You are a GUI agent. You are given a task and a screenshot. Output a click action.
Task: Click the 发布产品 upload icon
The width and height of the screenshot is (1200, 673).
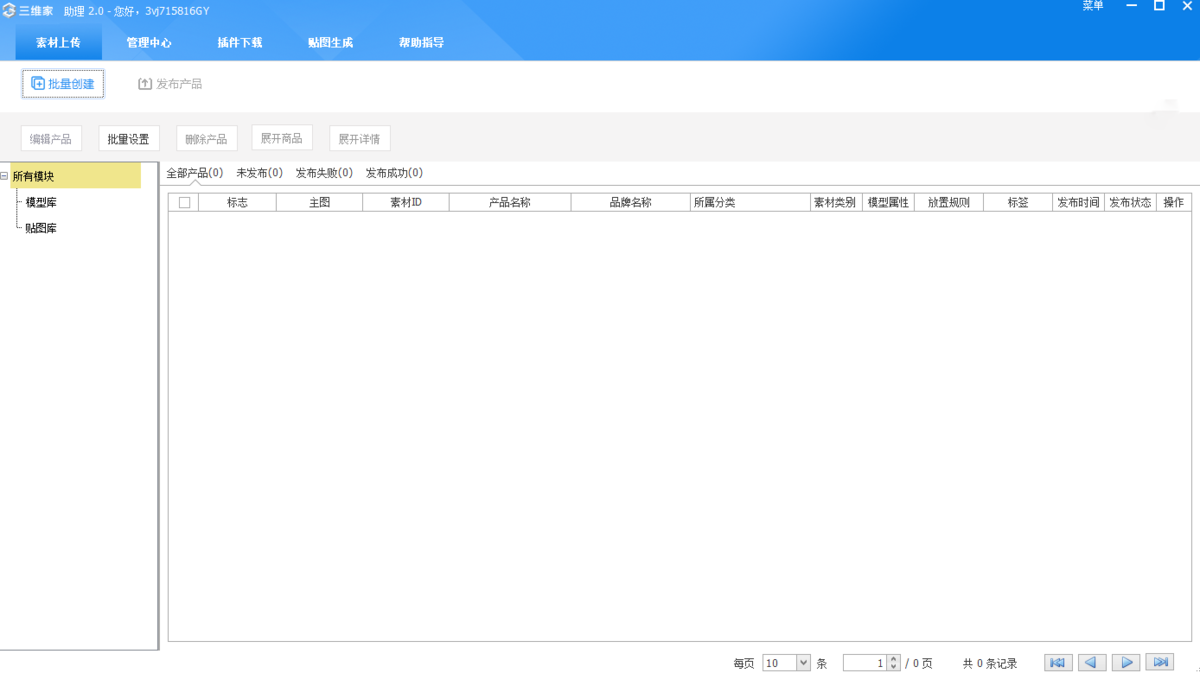coord(144,84)
